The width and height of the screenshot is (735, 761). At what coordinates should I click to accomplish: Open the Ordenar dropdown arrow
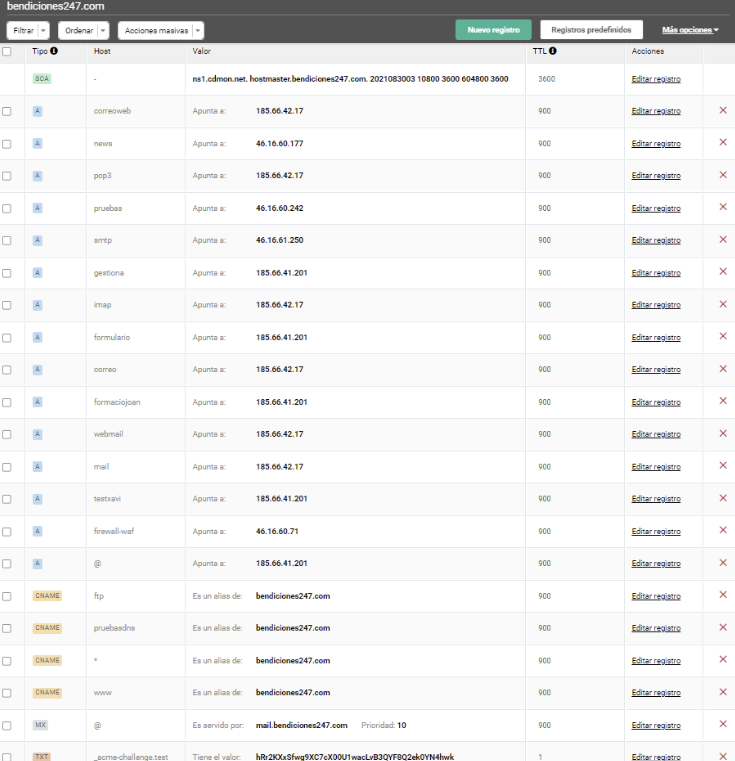[x=103, y=31]
